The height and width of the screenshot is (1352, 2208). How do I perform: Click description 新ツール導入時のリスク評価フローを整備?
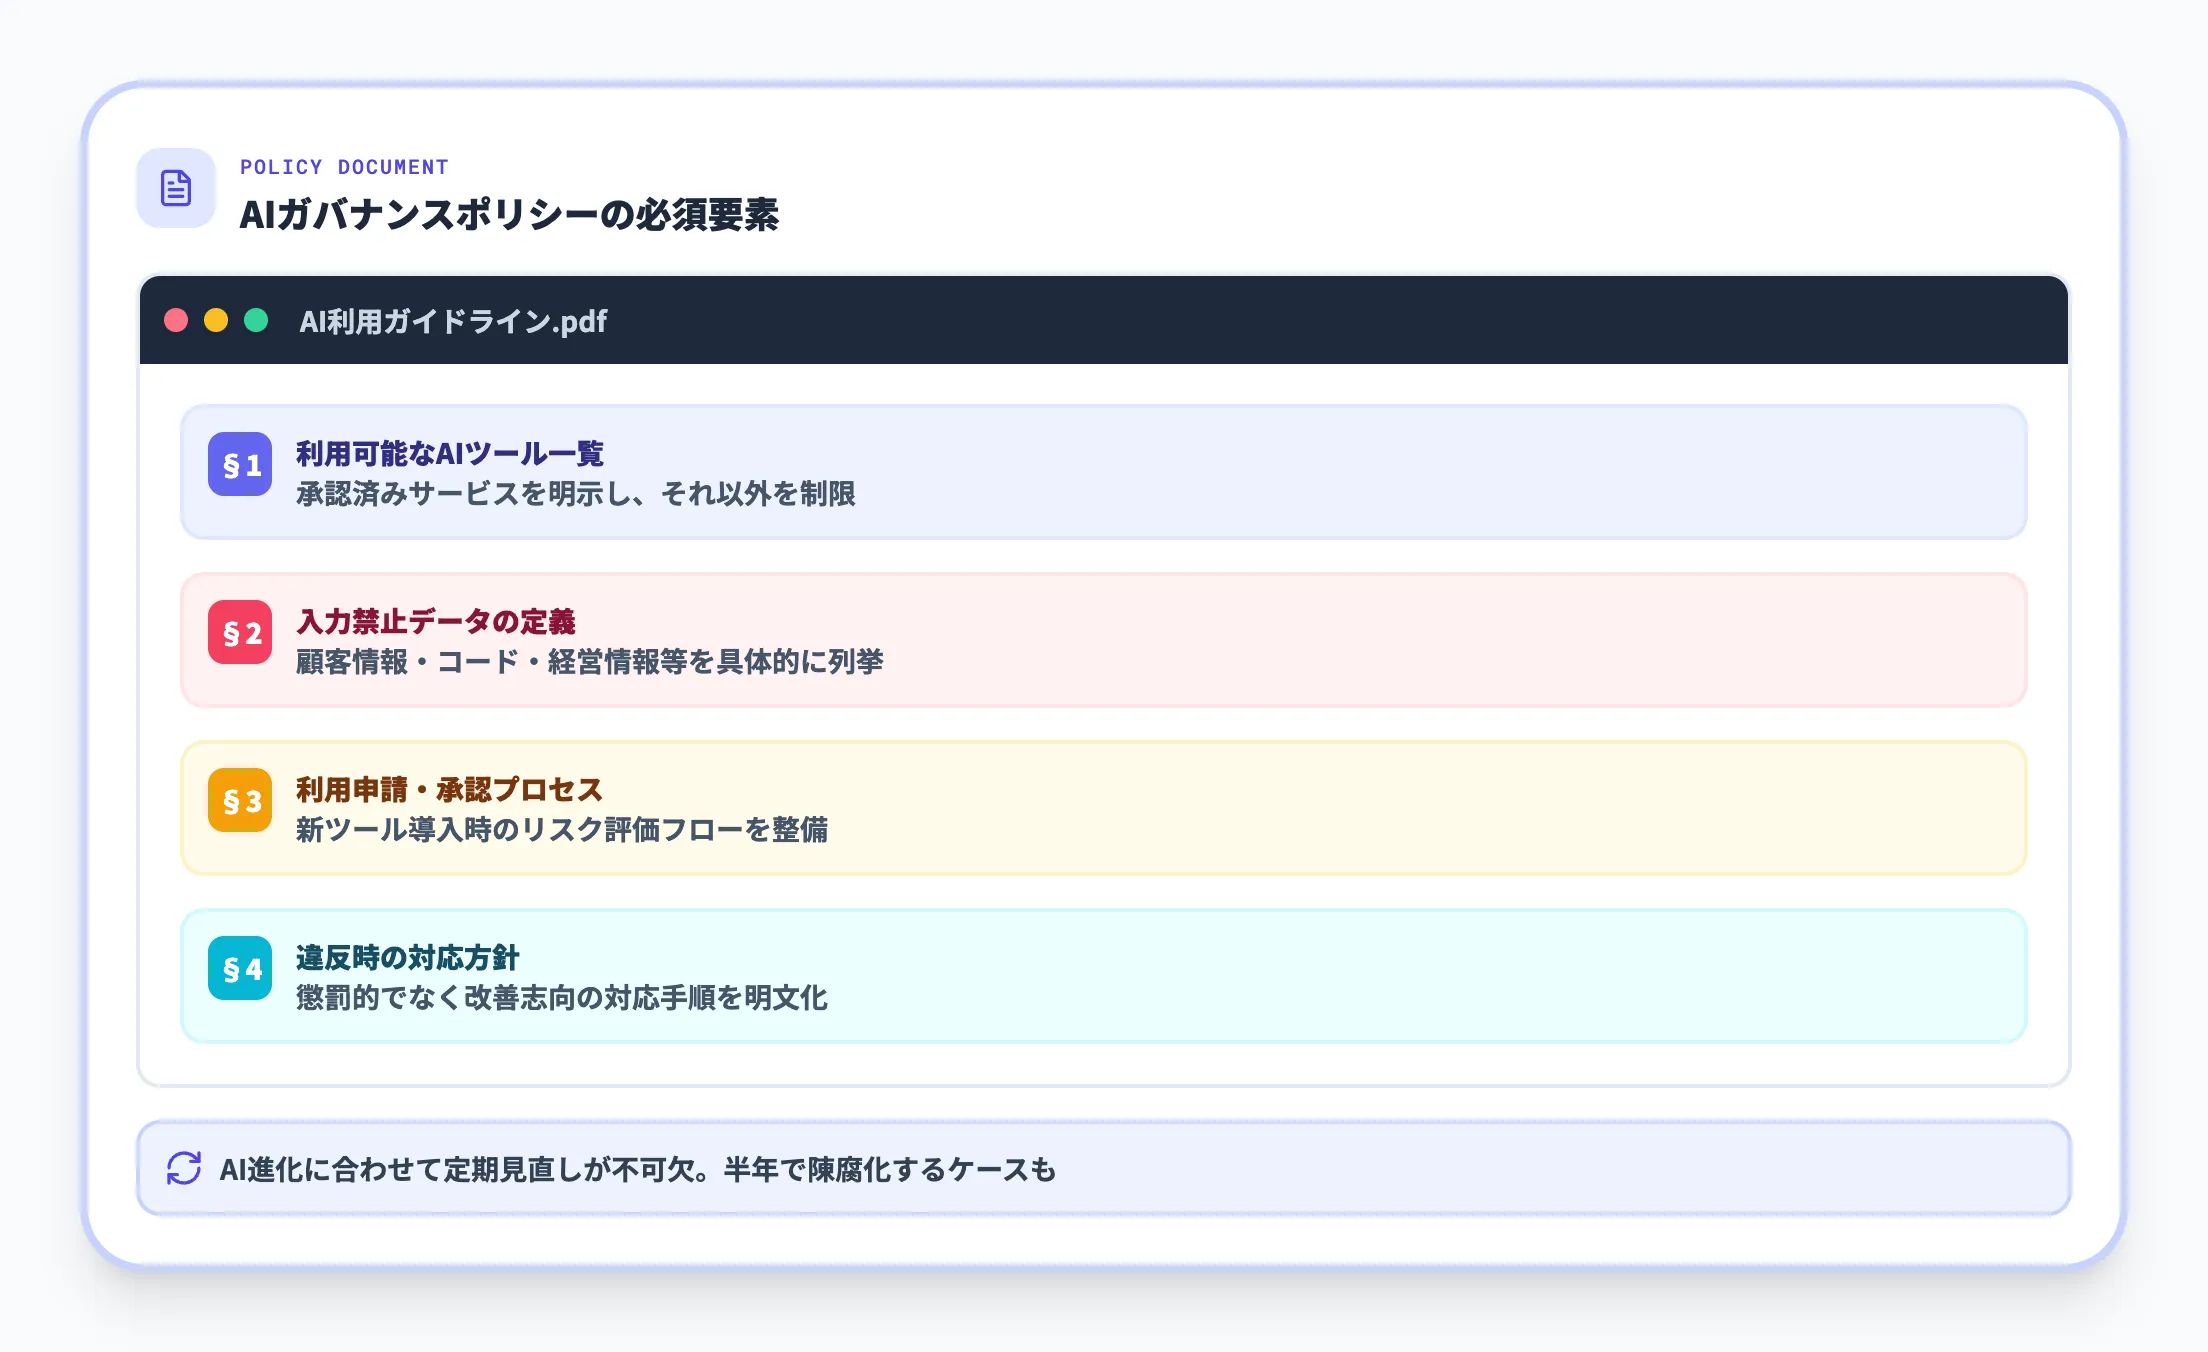562,829
